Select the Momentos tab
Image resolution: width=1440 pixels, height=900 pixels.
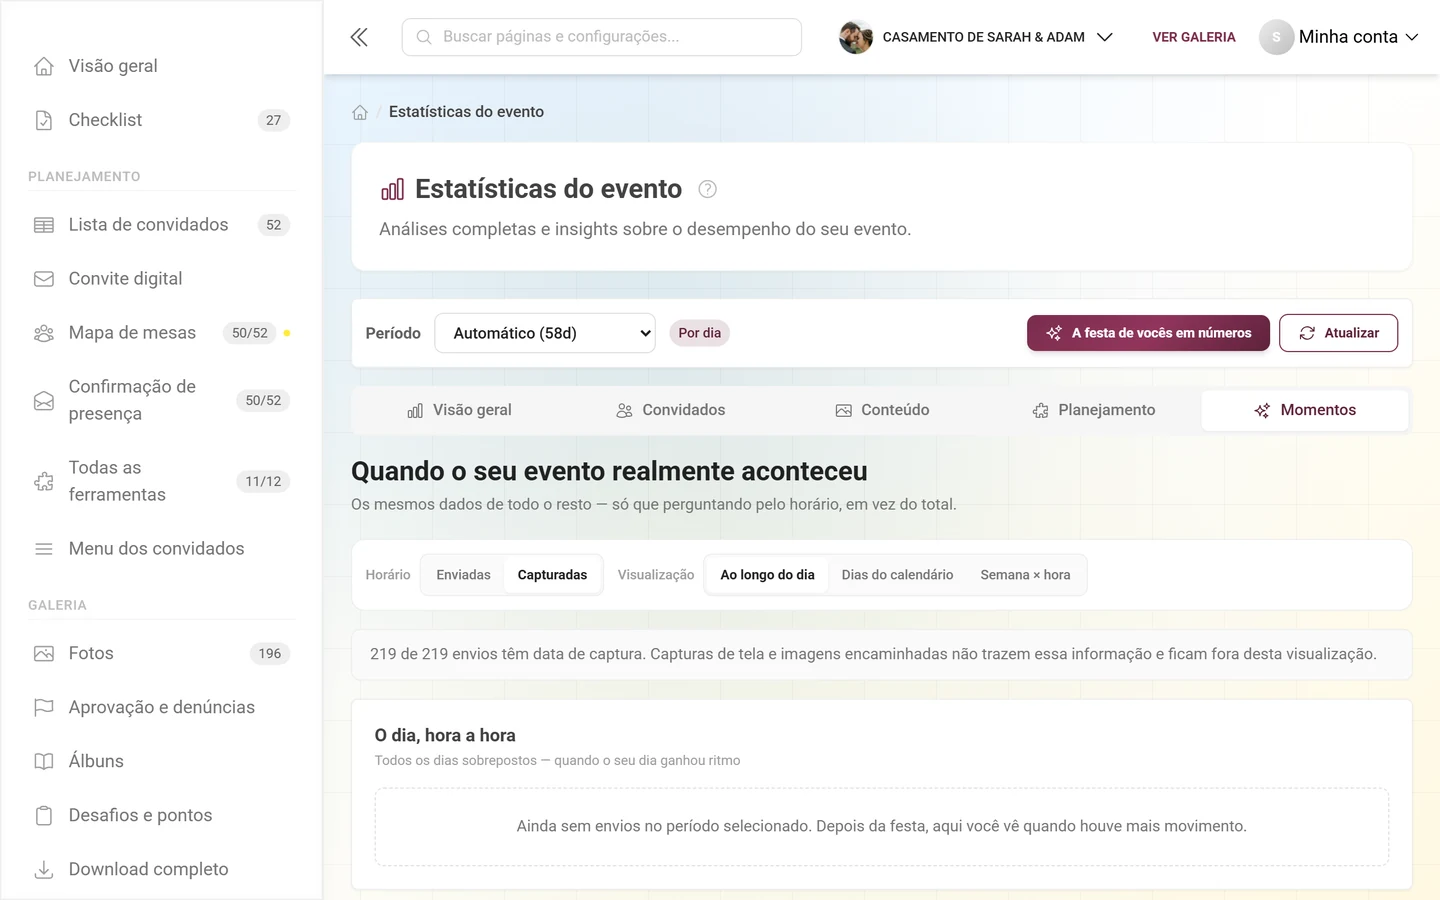[1305, 410]
